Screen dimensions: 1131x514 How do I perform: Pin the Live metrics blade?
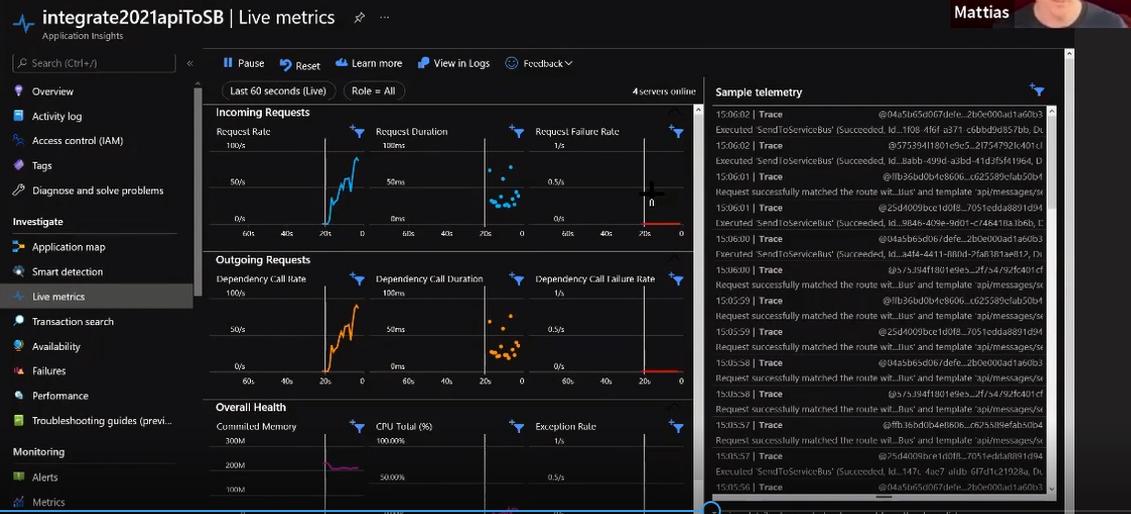coord(359,18)
